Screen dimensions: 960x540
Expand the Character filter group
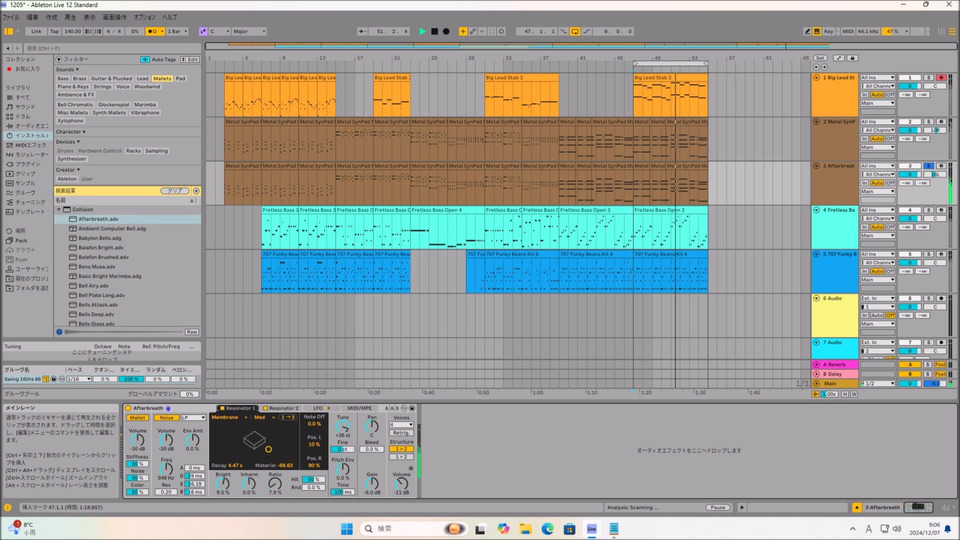pyautogui.click(x=70, y=132)
